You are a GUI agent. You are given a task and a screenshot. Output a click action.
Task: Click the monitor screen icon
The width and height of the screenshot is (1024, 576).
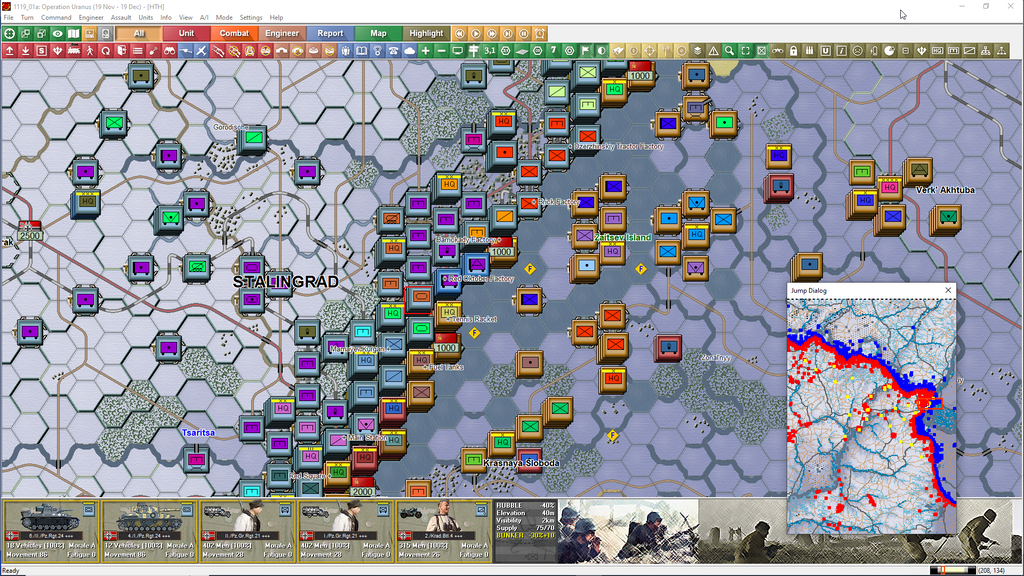458,50
